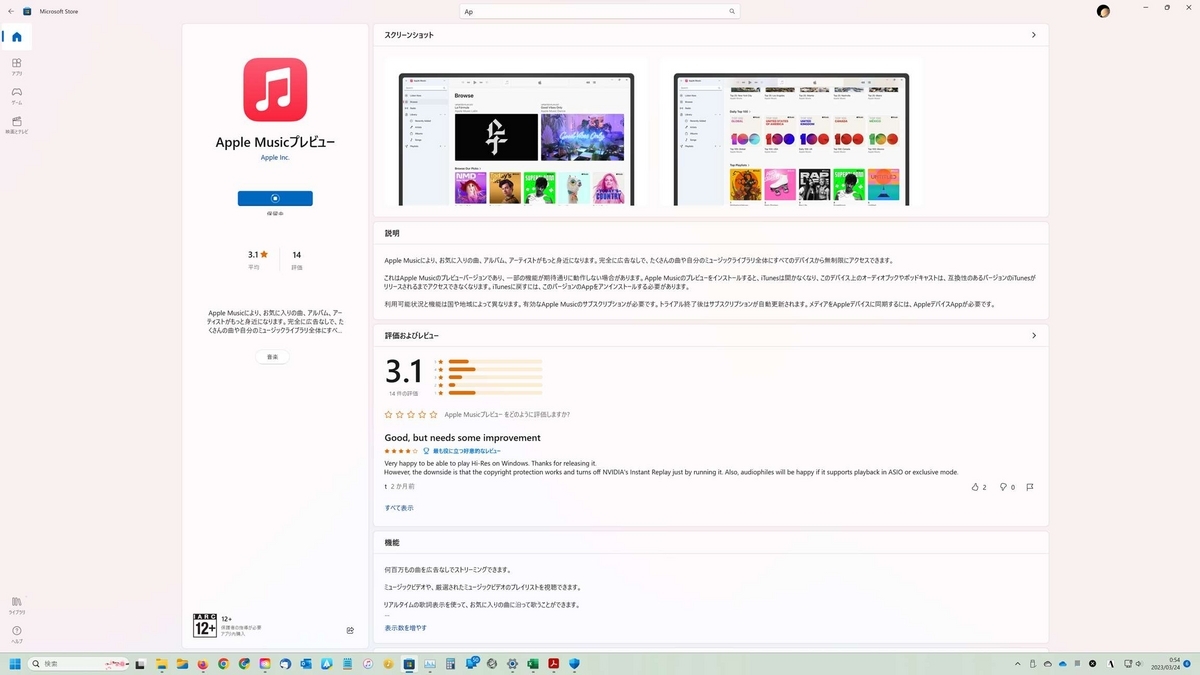Rate the app five stars
The image size is (1200, 675).
coord(434,414)
